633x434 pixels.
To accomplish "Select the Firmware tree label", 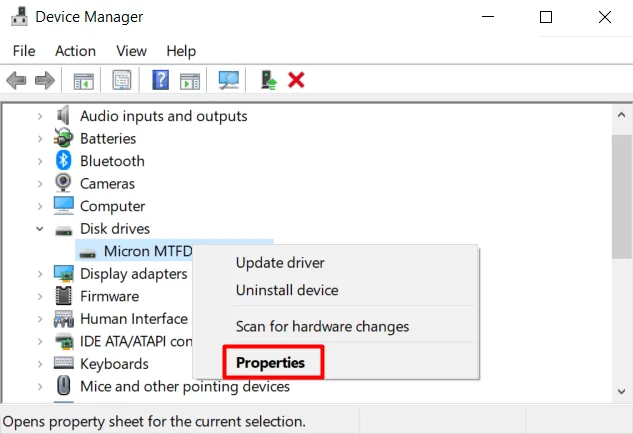I will tap(109, 296).
